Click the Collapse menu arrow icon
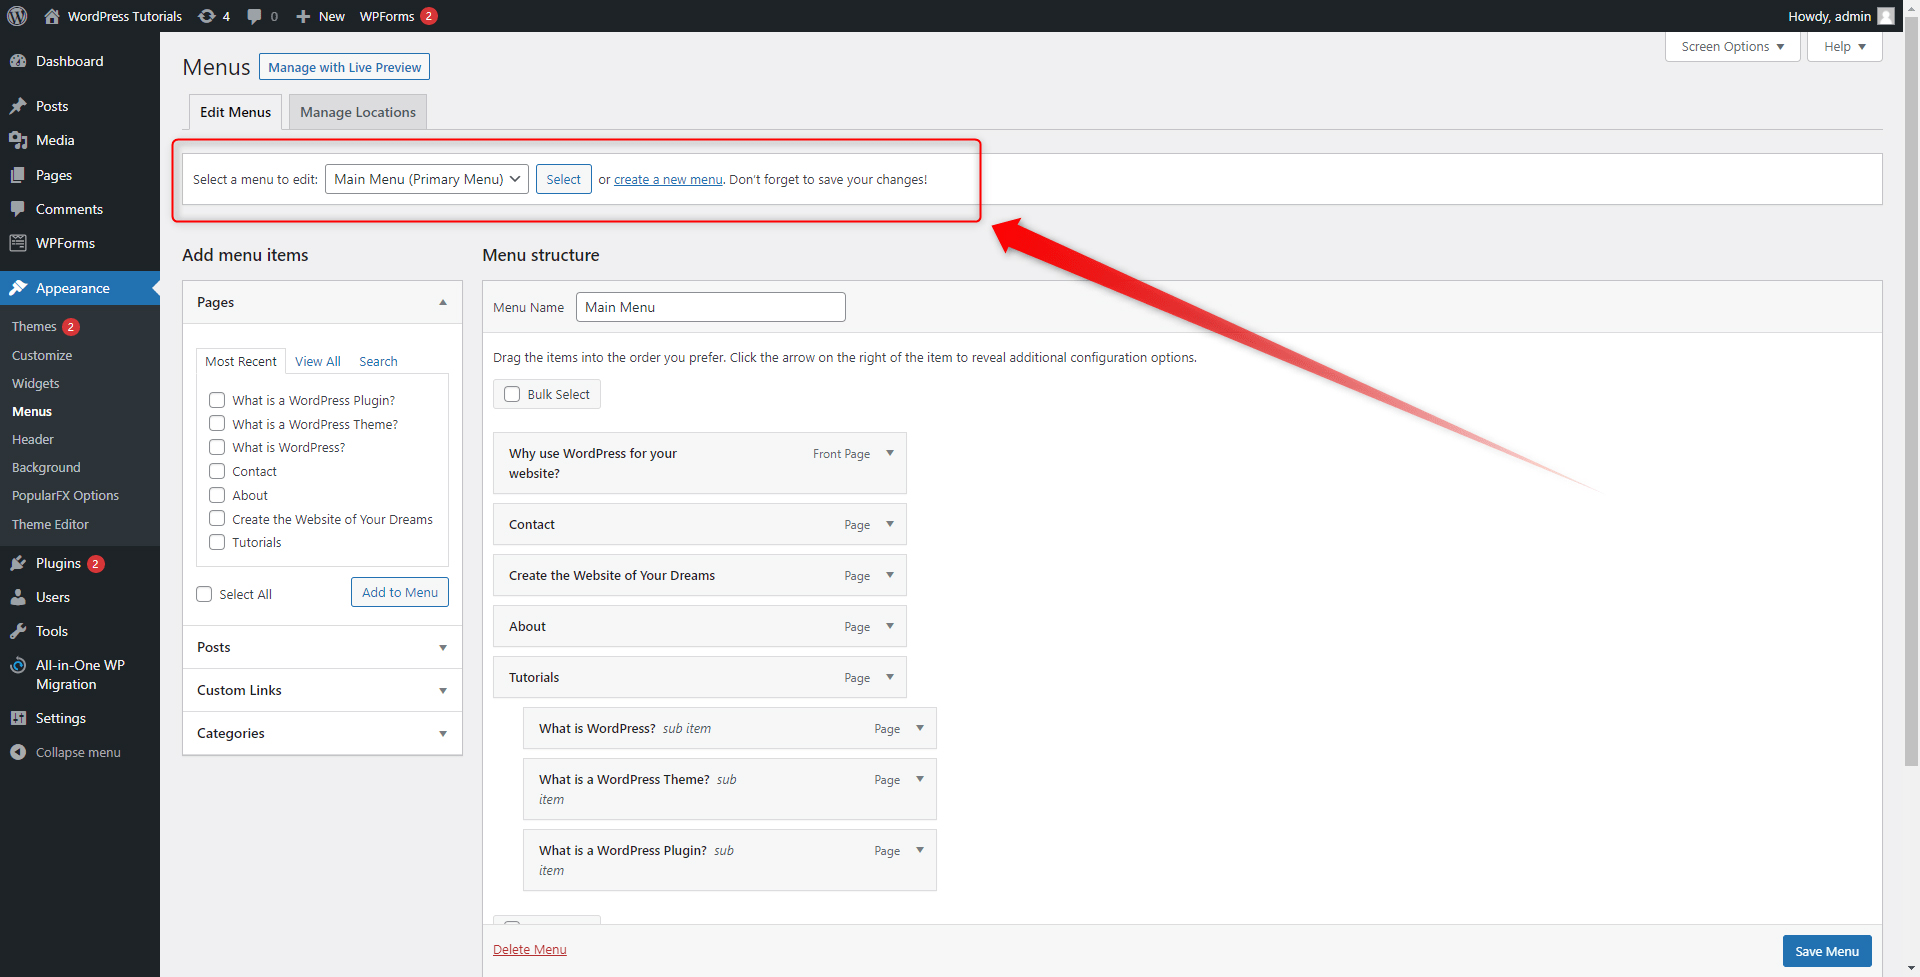Image resolution: width=1920 pixels, height=977 pixels. click(18, 752)
